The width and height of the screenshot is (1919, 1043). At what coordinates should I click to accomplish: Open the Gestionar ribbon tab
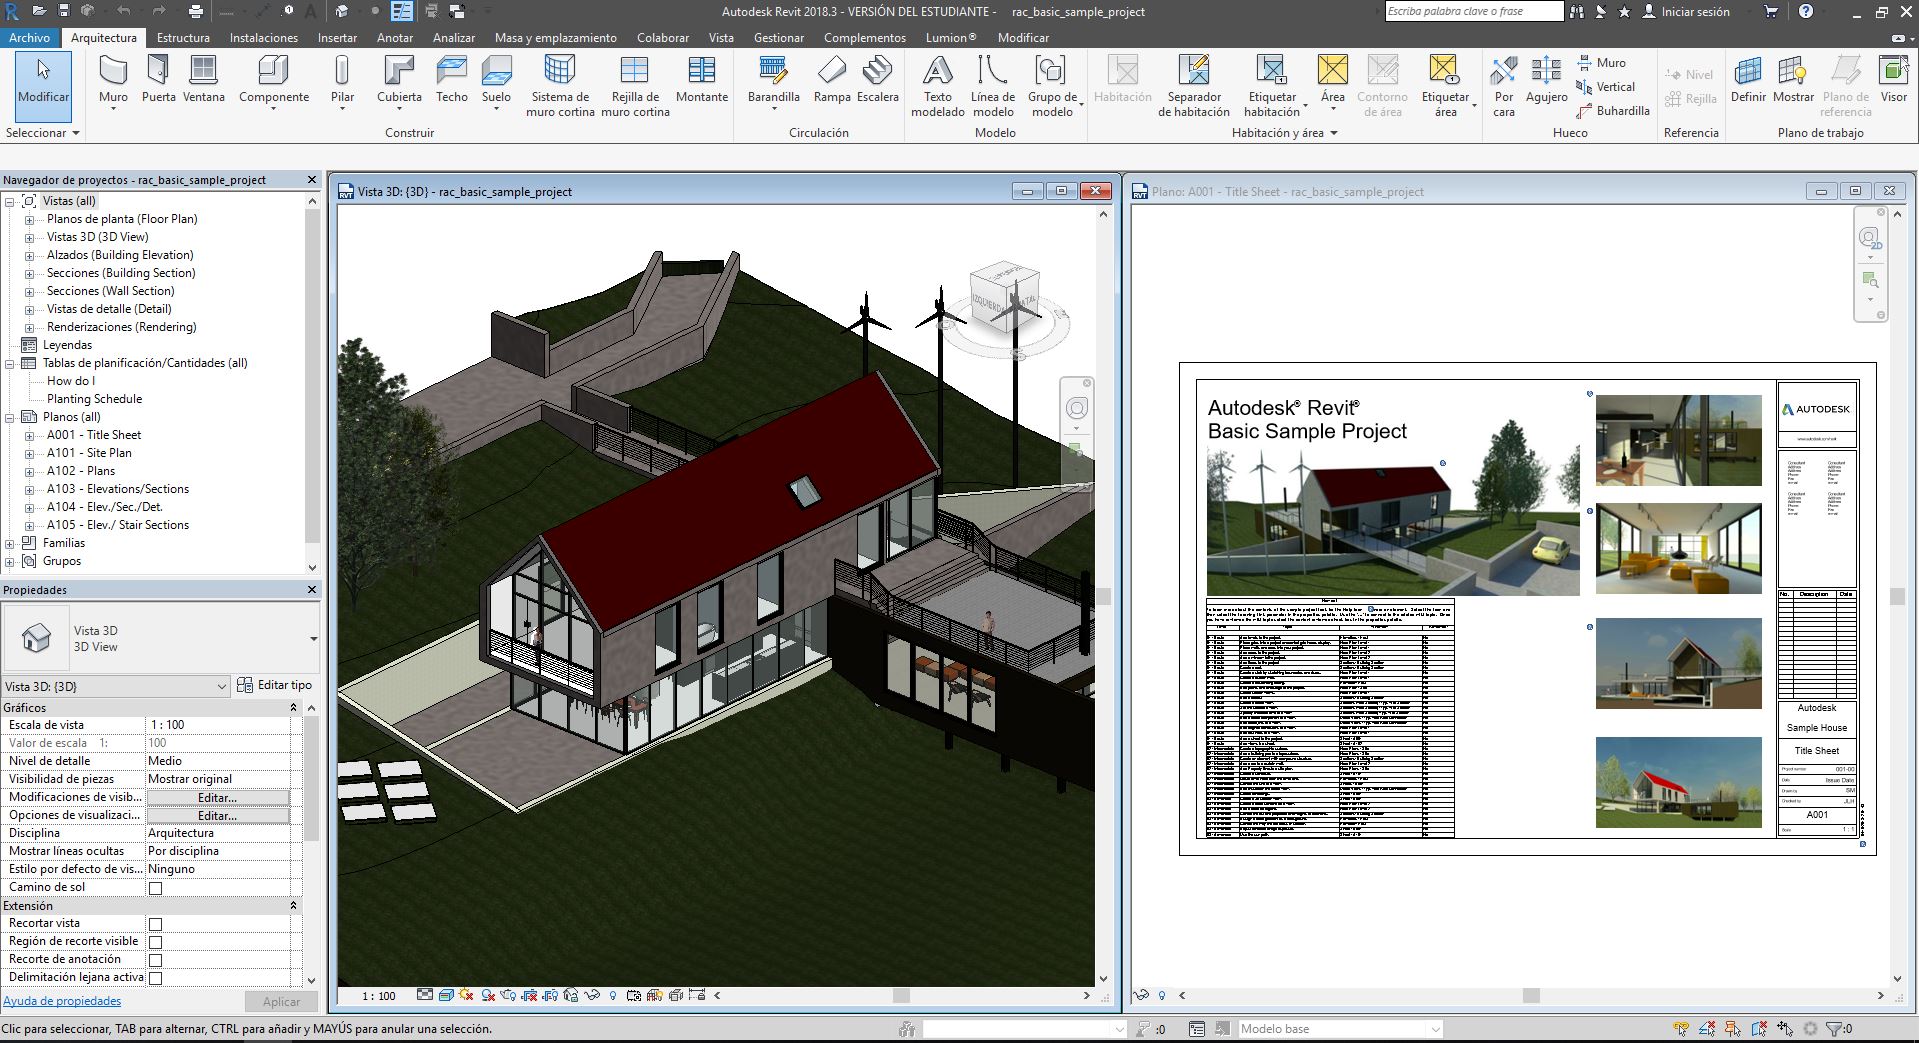(779, 38)
